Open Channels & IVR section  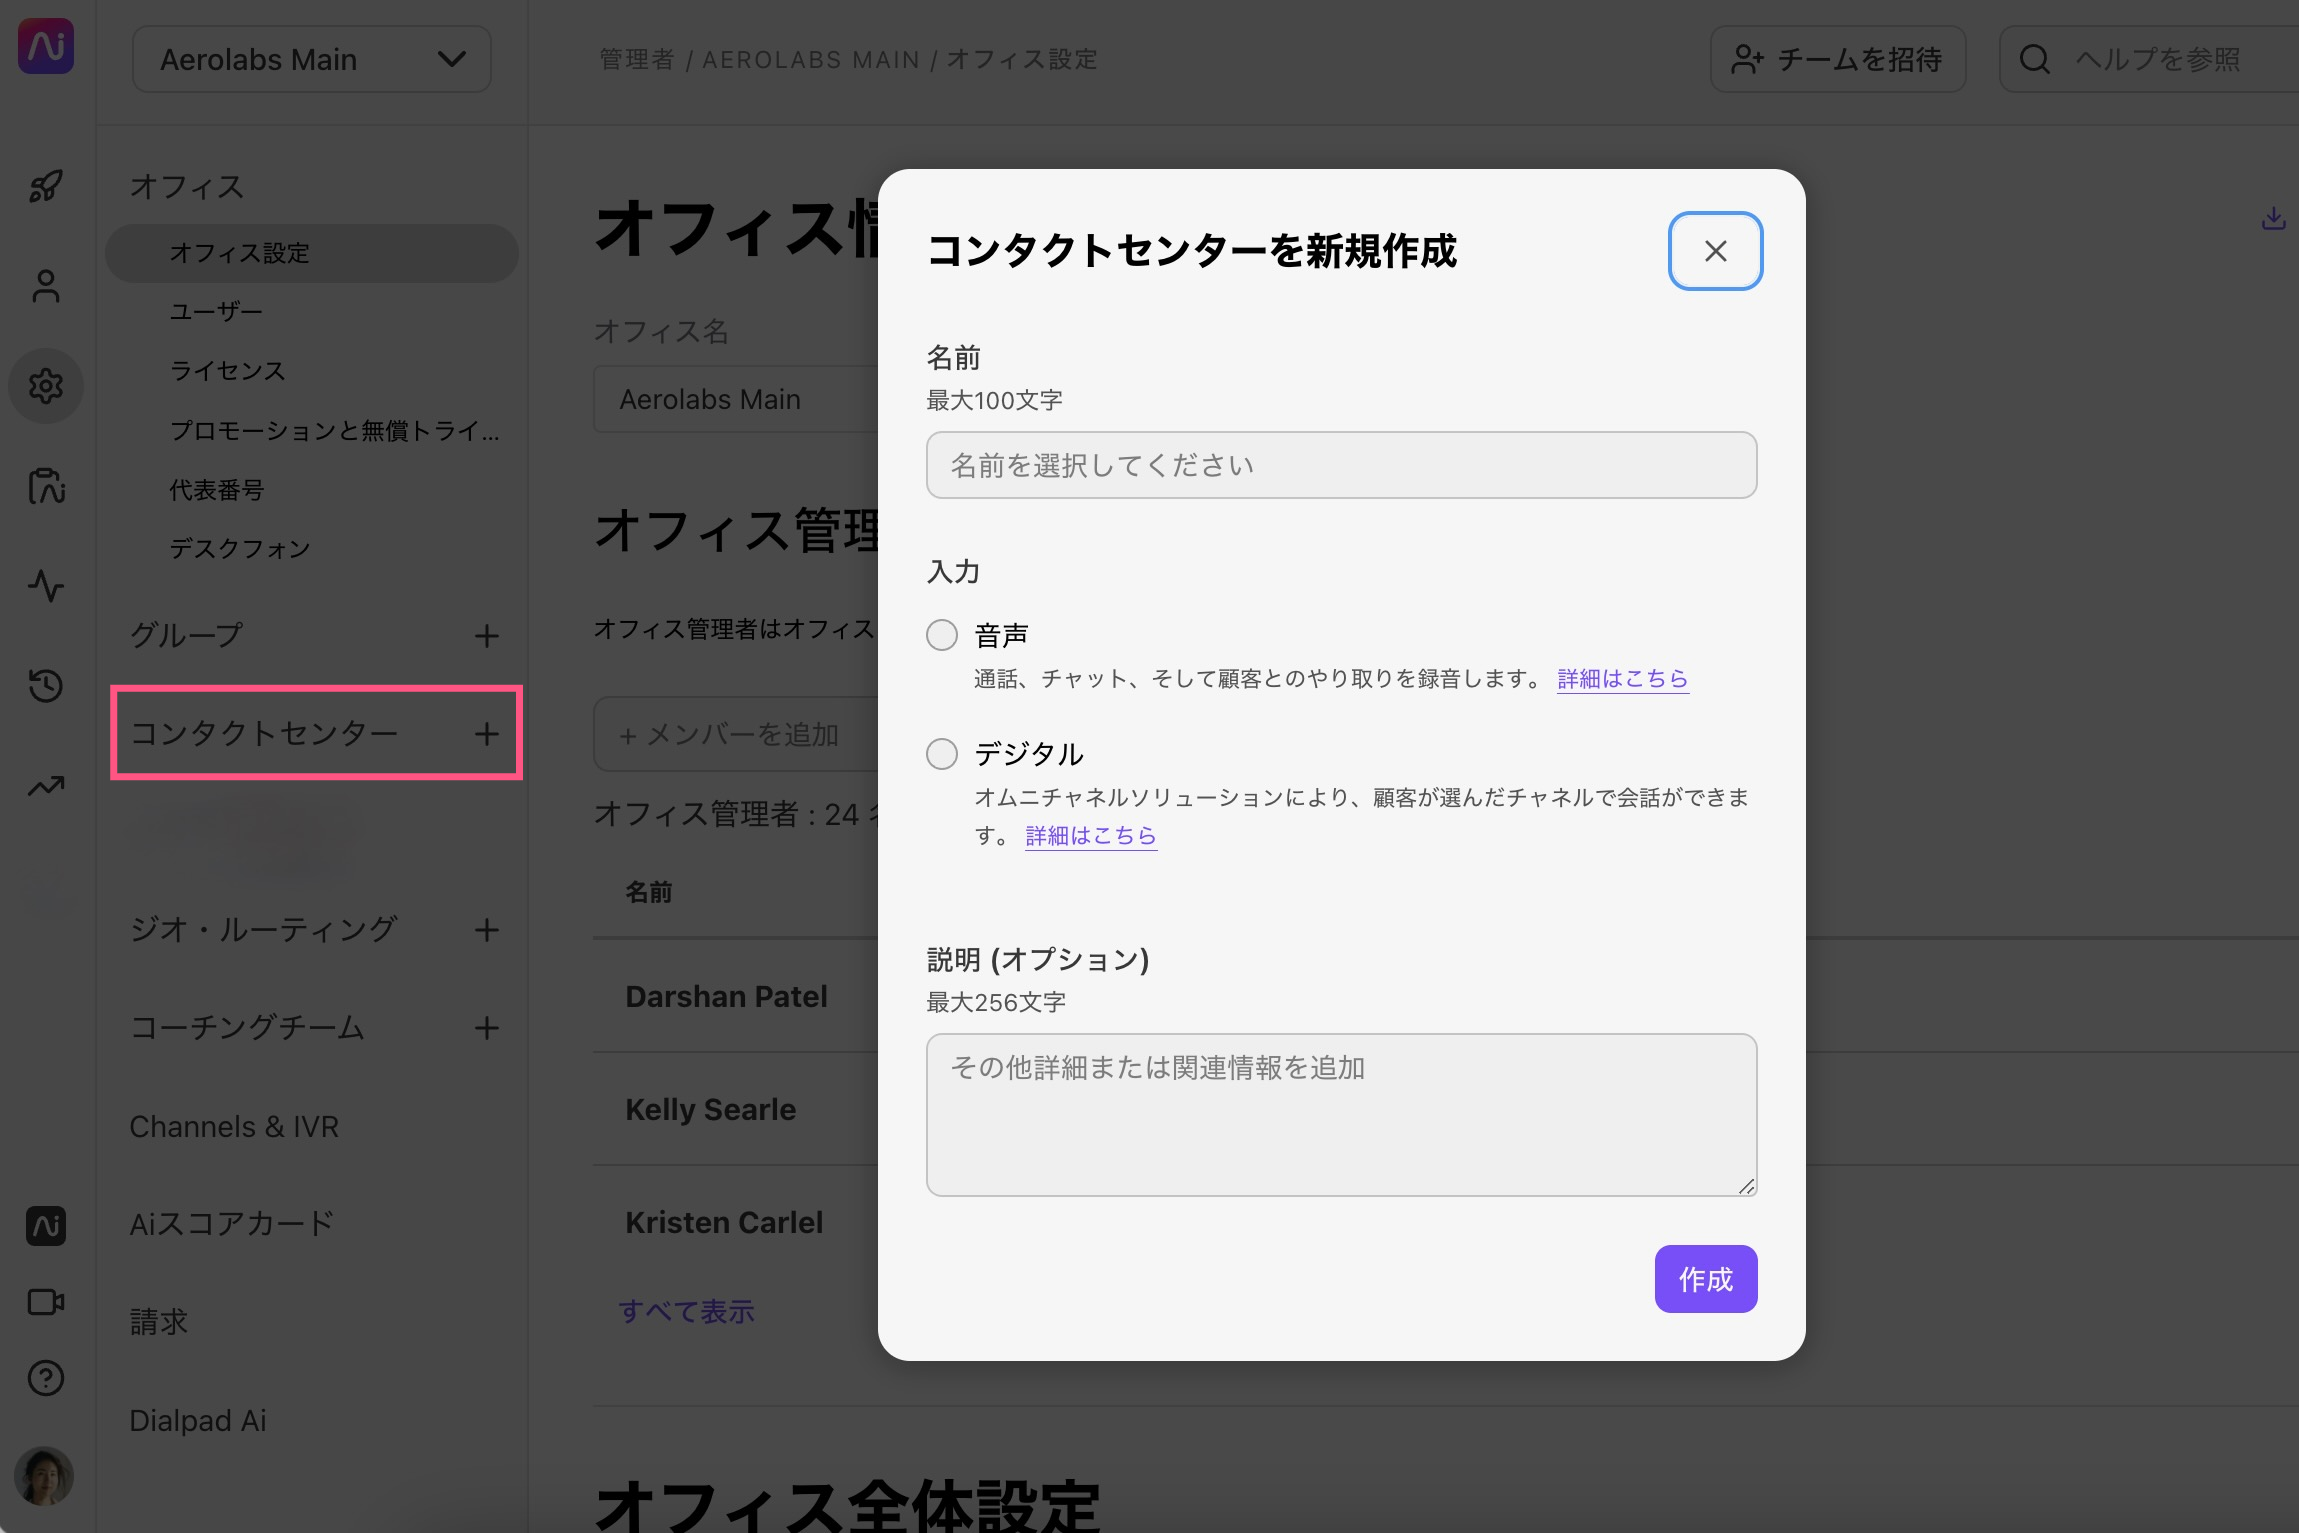[234, 1127]
